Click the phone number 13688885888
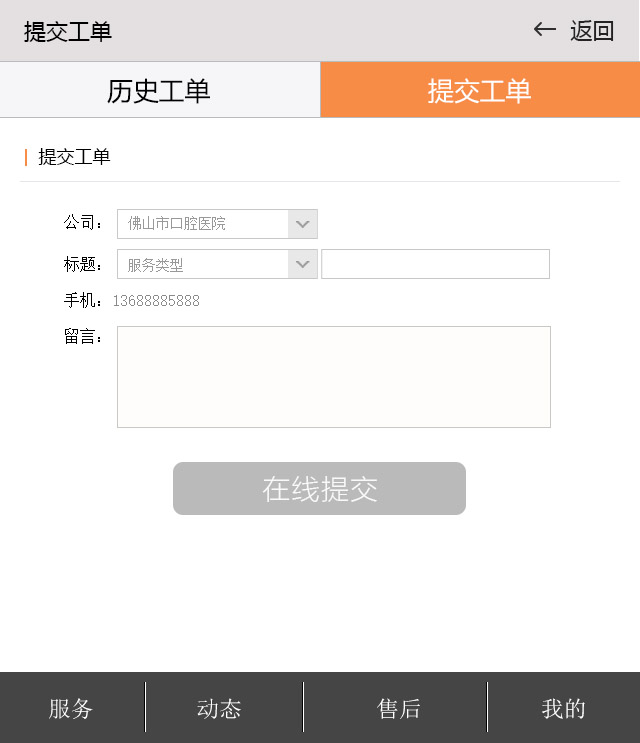The width and height of the screenshot is (640, 743). tap(156, 301)
